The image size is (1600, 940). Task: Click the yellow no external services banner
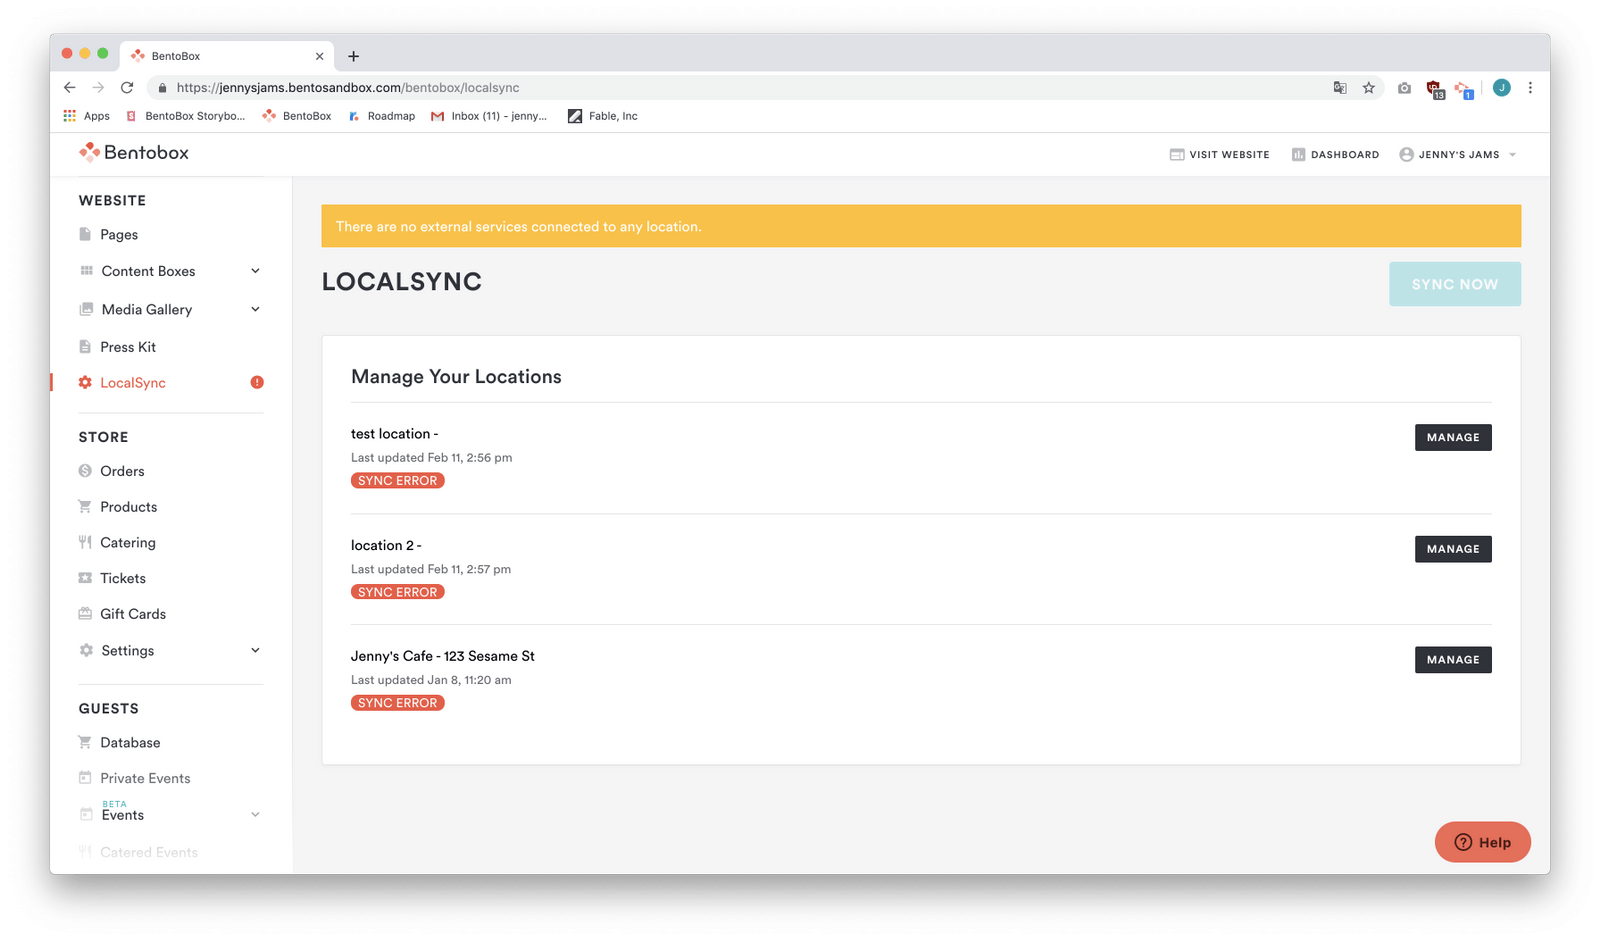921,226
